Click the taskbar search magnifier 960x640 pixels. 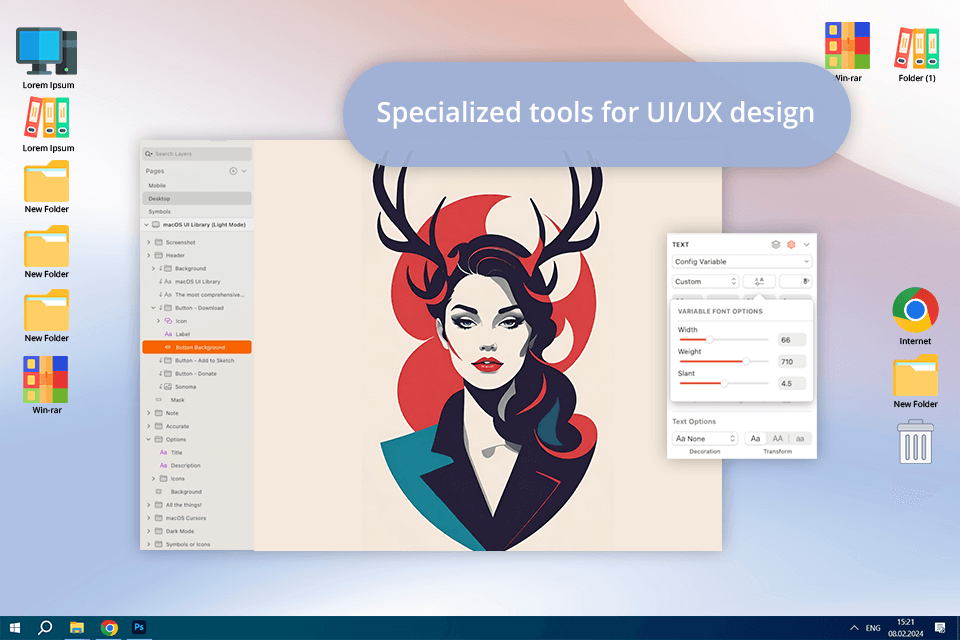pos(45,627)
